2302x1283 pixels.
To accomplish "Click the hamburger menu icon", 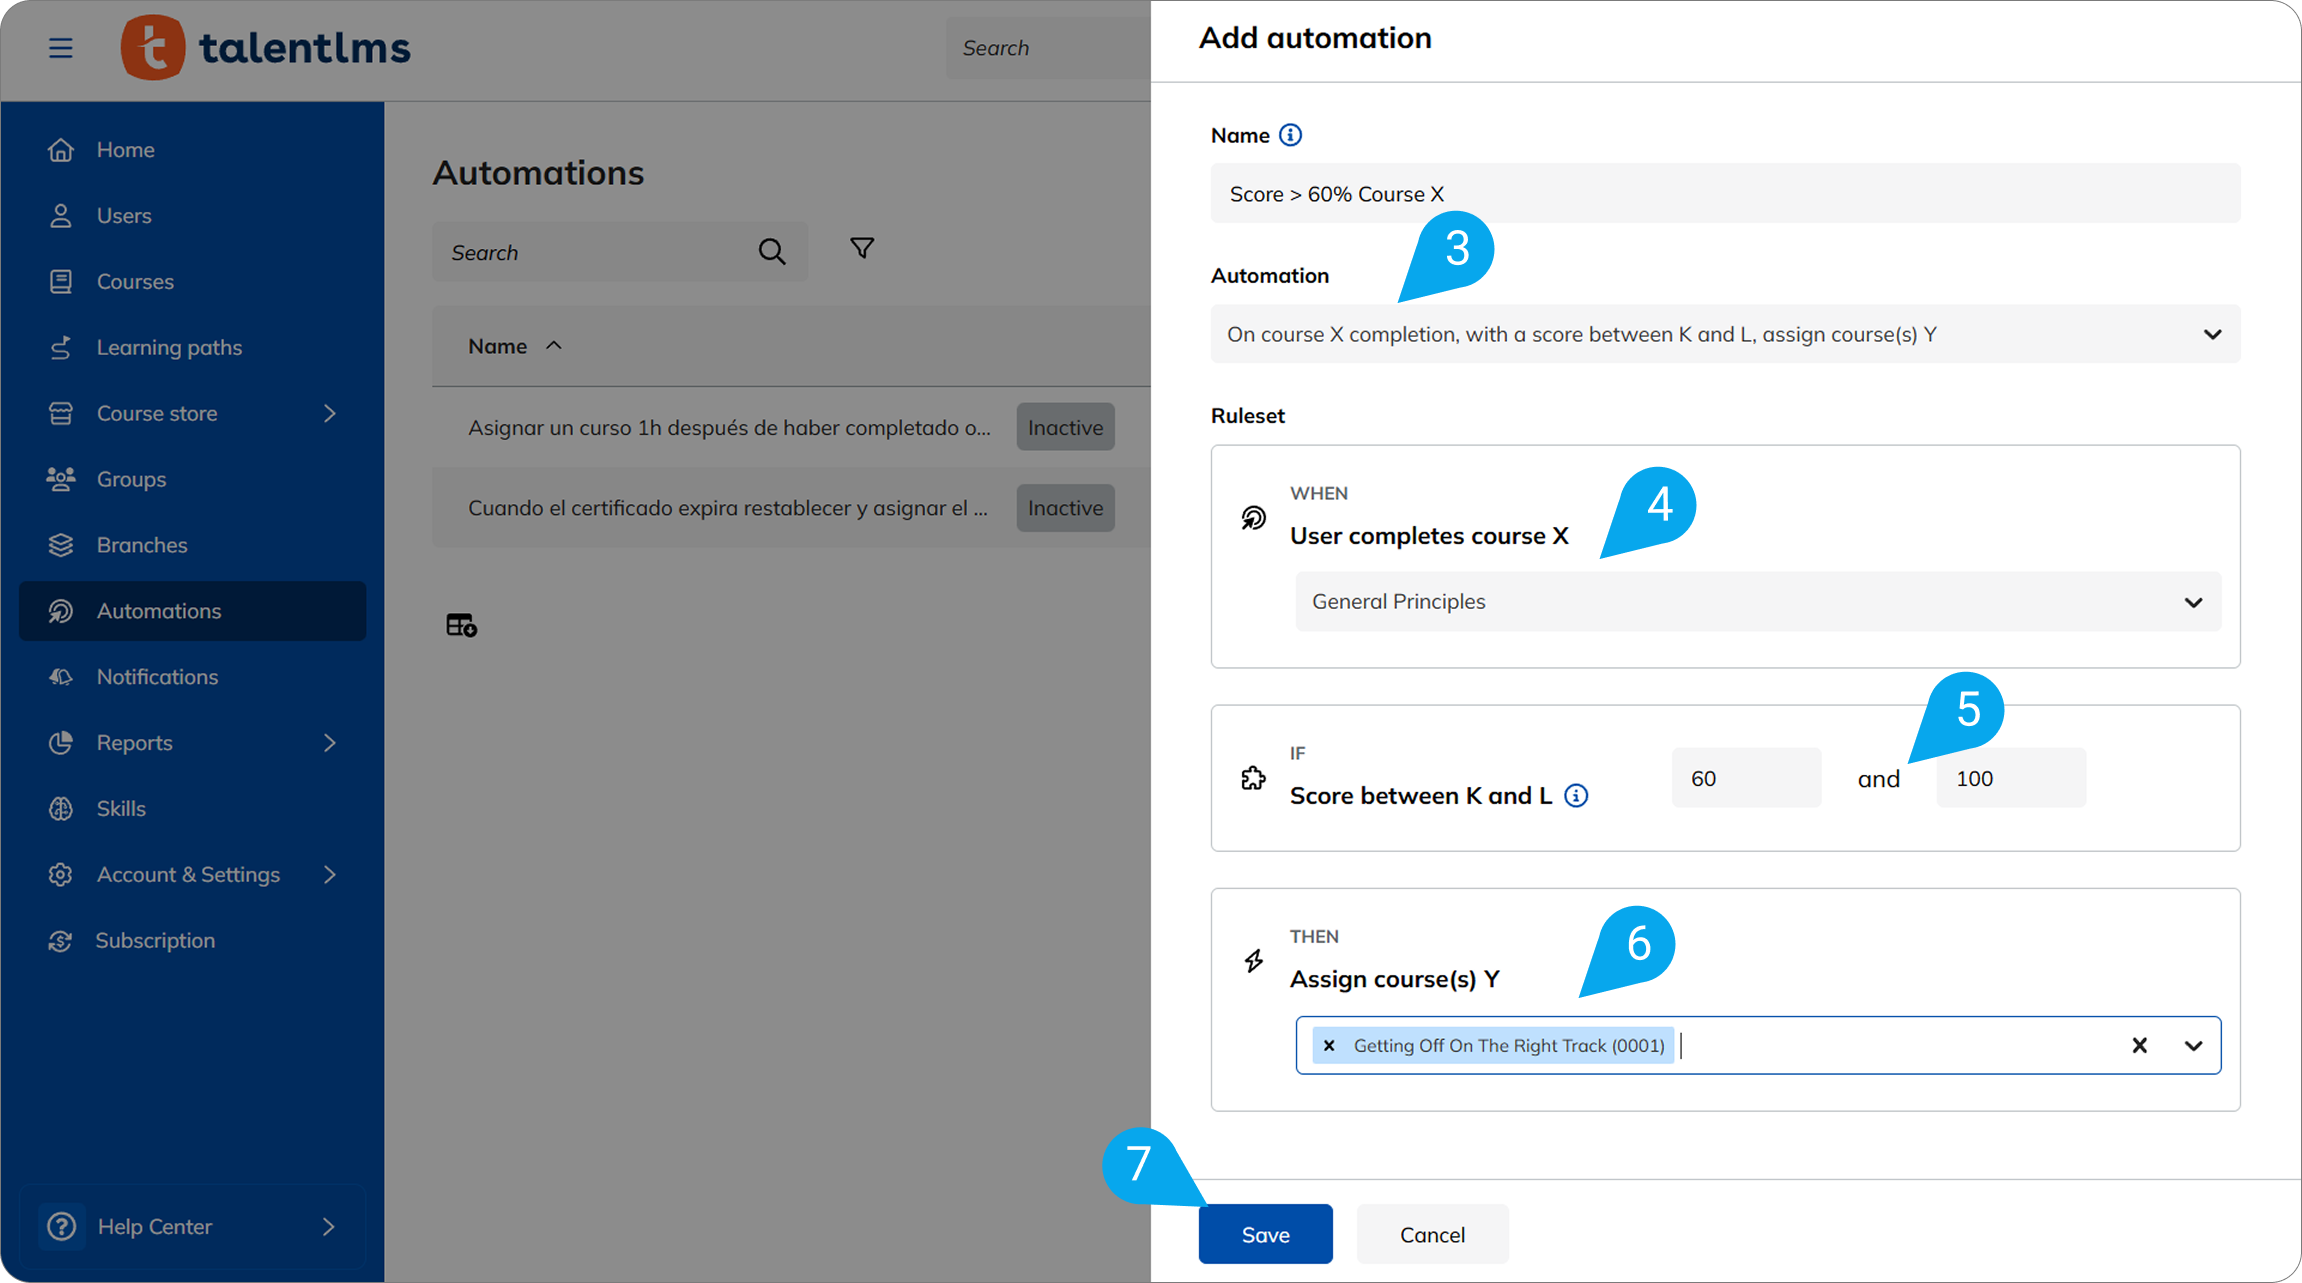I will click(60, 48).
